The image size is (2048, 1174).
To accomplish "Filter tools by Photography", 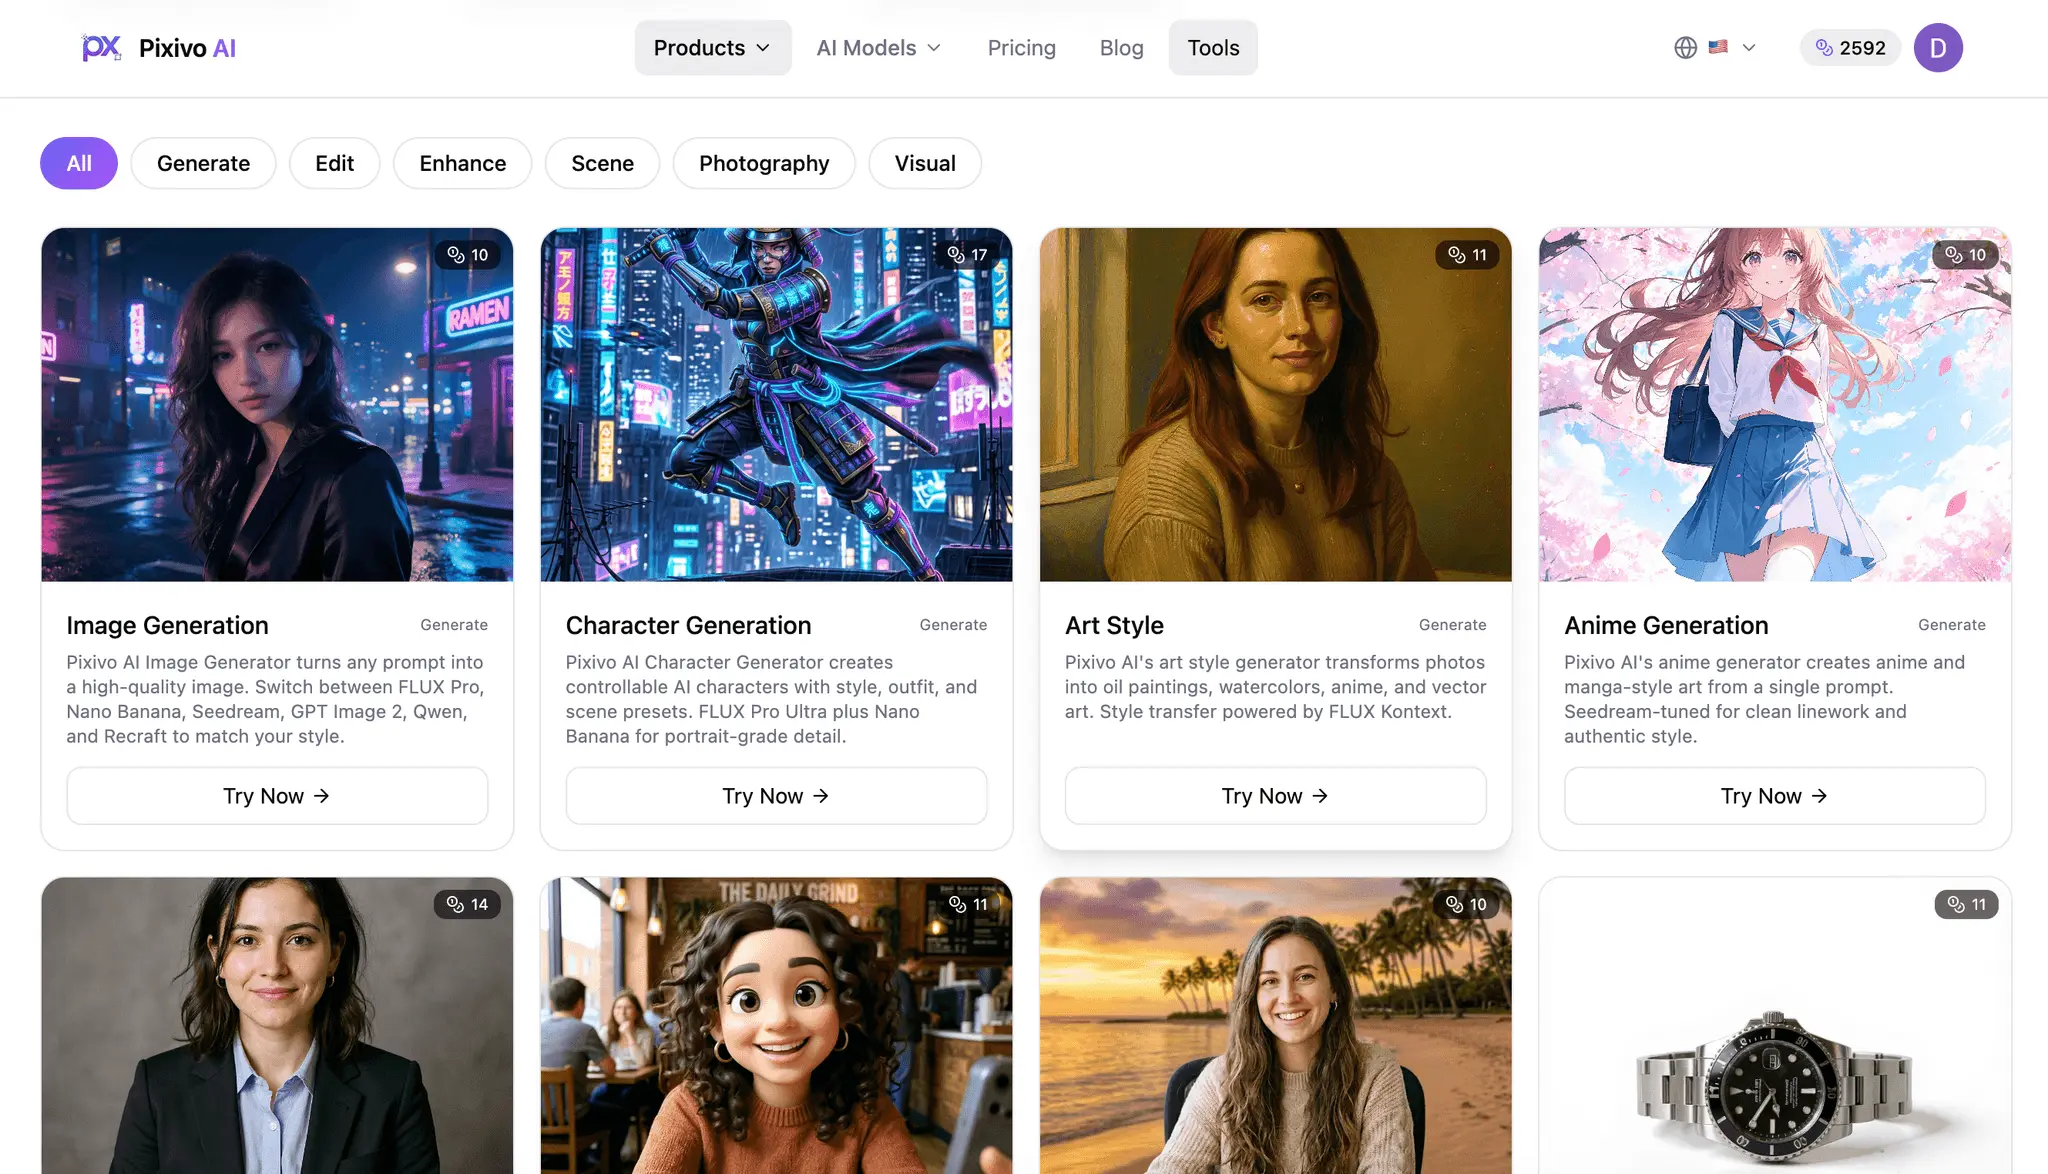I will [x=764, y=163].
